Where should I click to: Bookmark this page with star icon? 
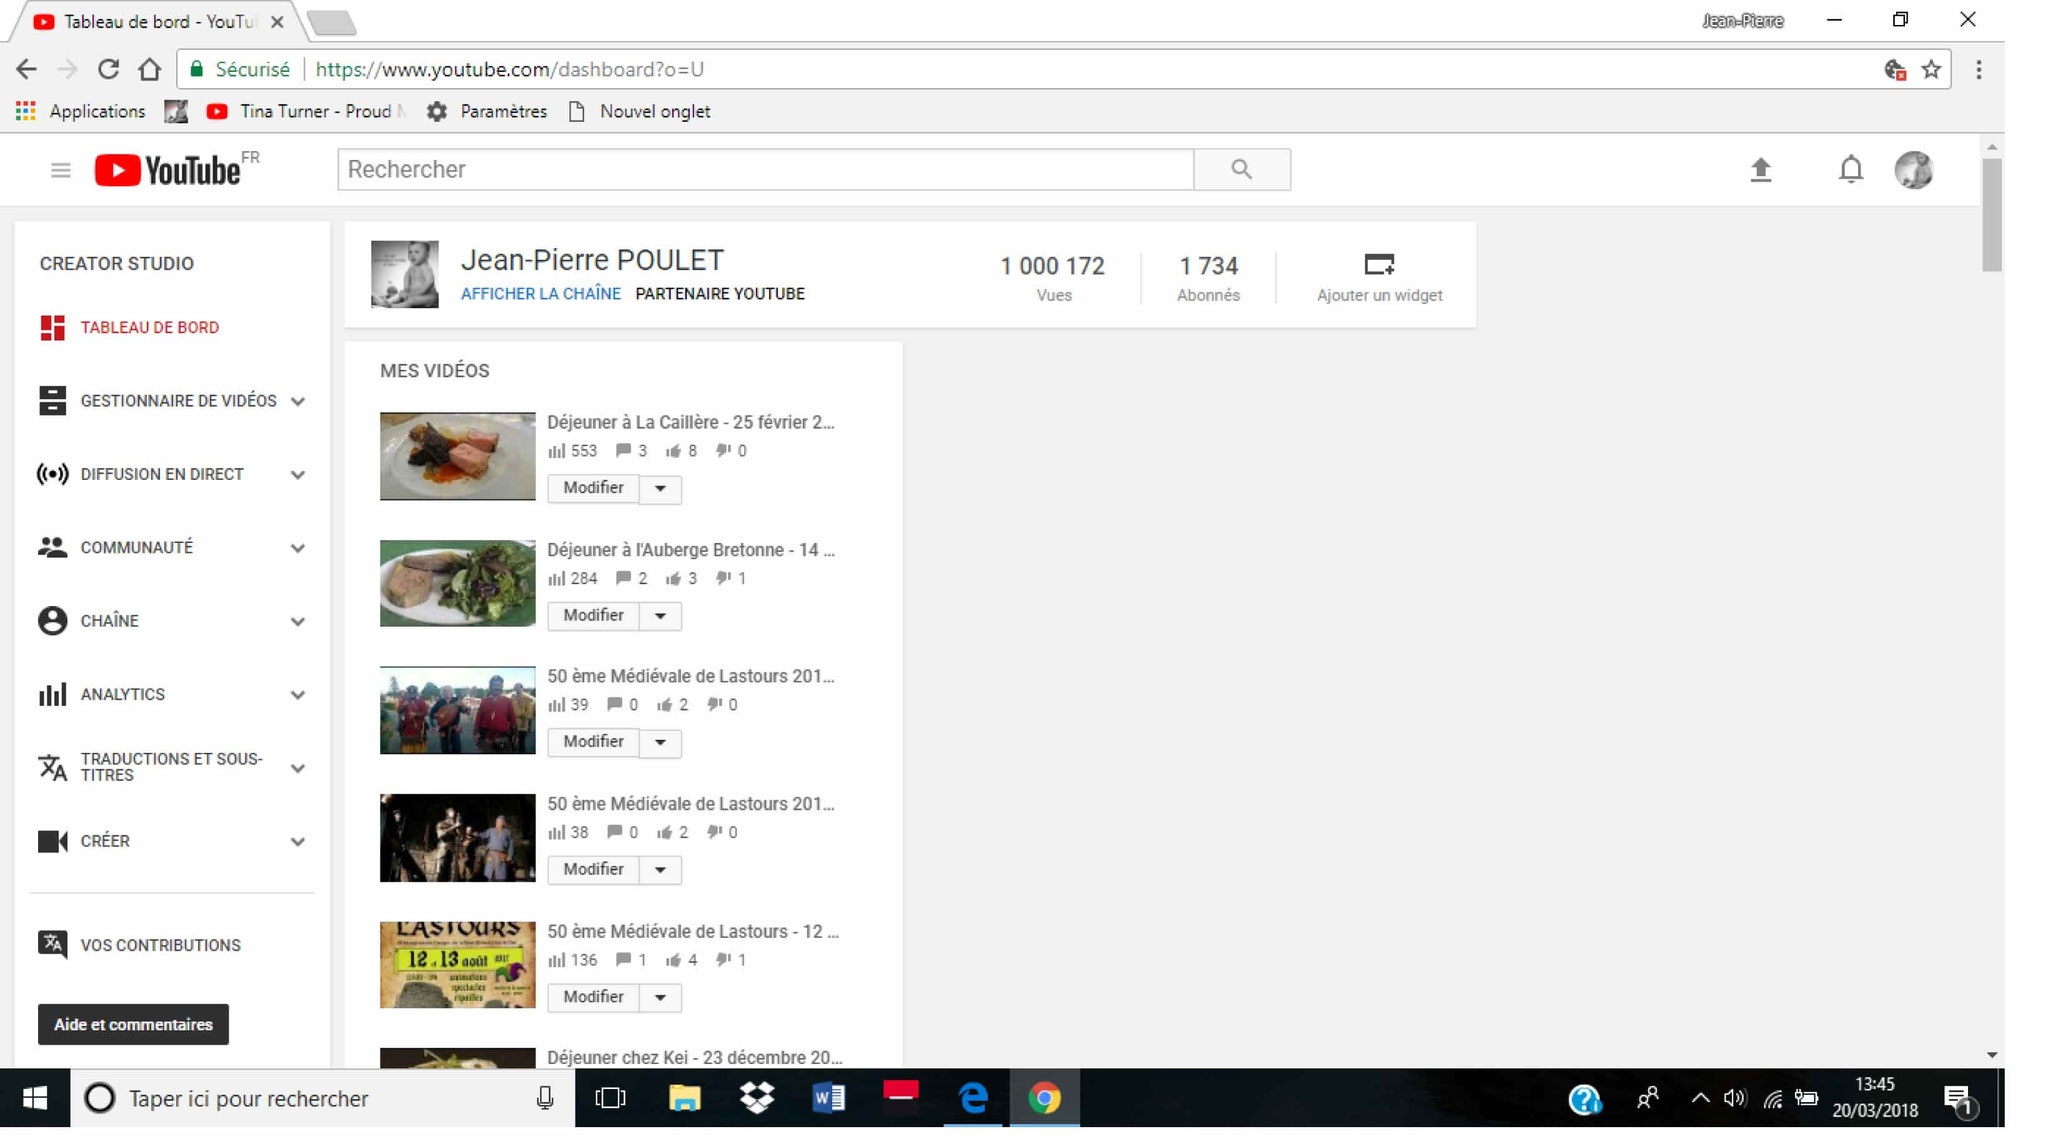(1931, 69)
